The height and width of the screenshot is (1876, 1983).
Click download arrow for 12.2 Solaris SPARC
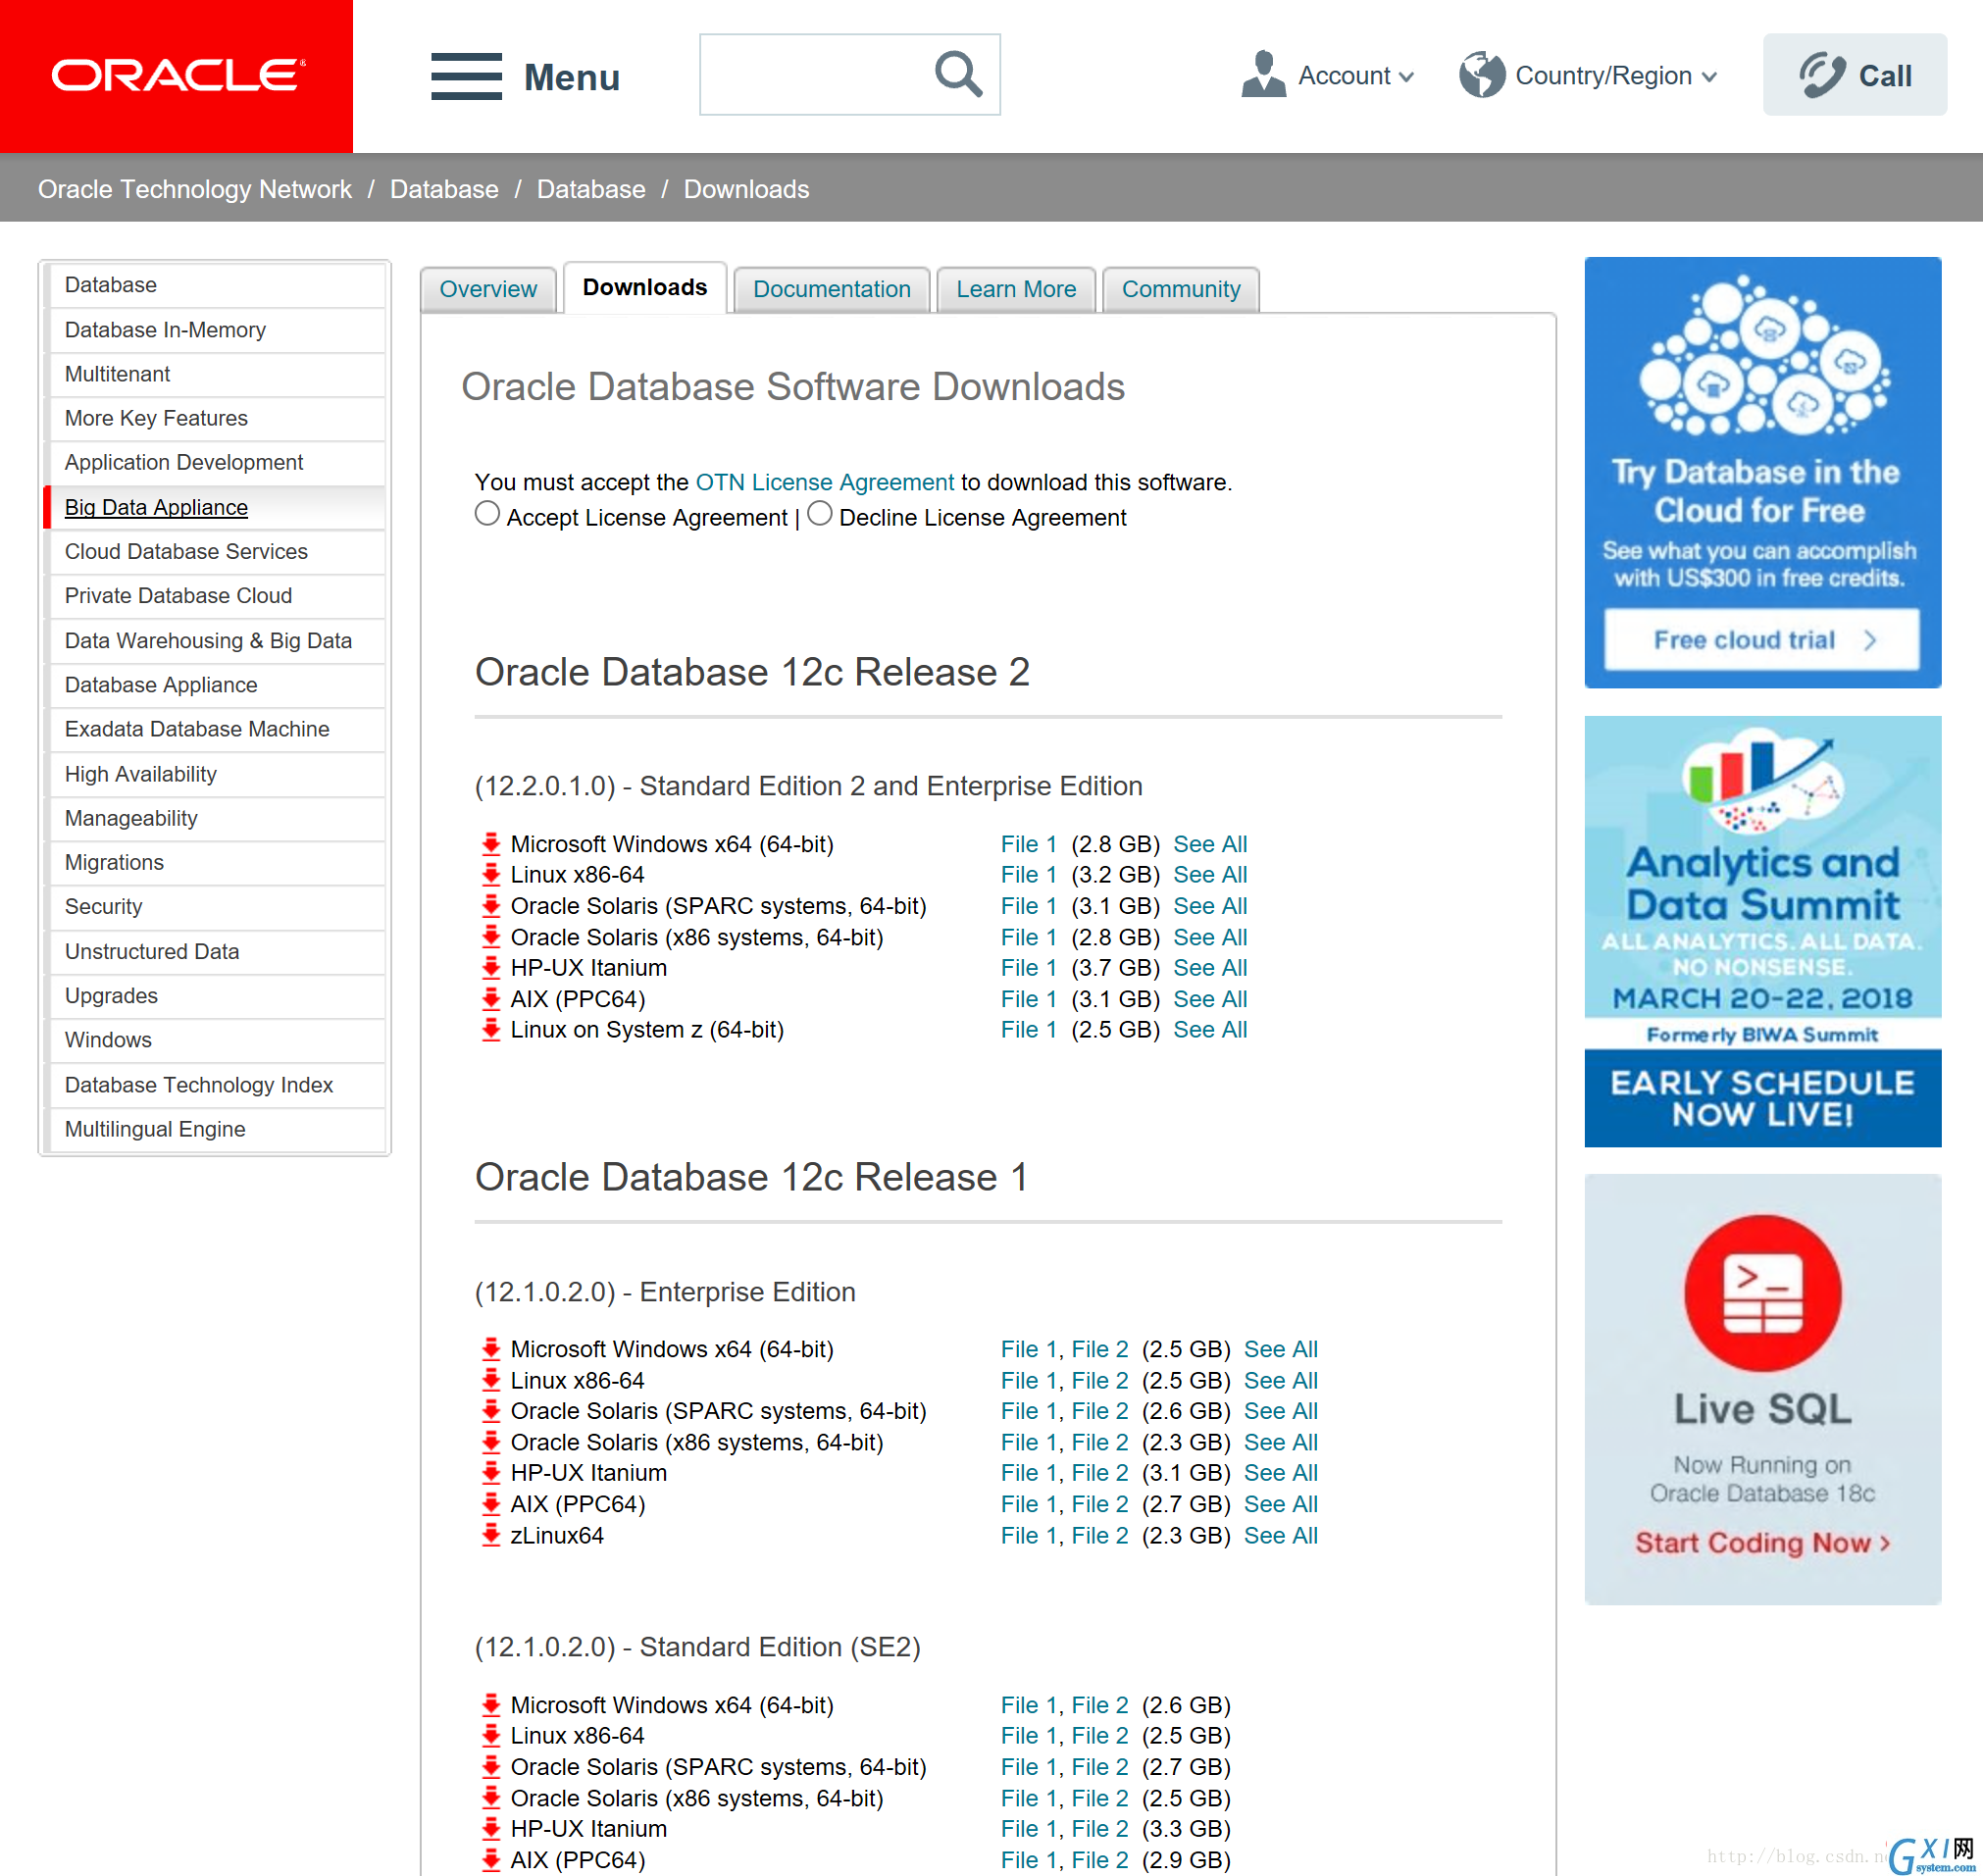pos(491,906)
